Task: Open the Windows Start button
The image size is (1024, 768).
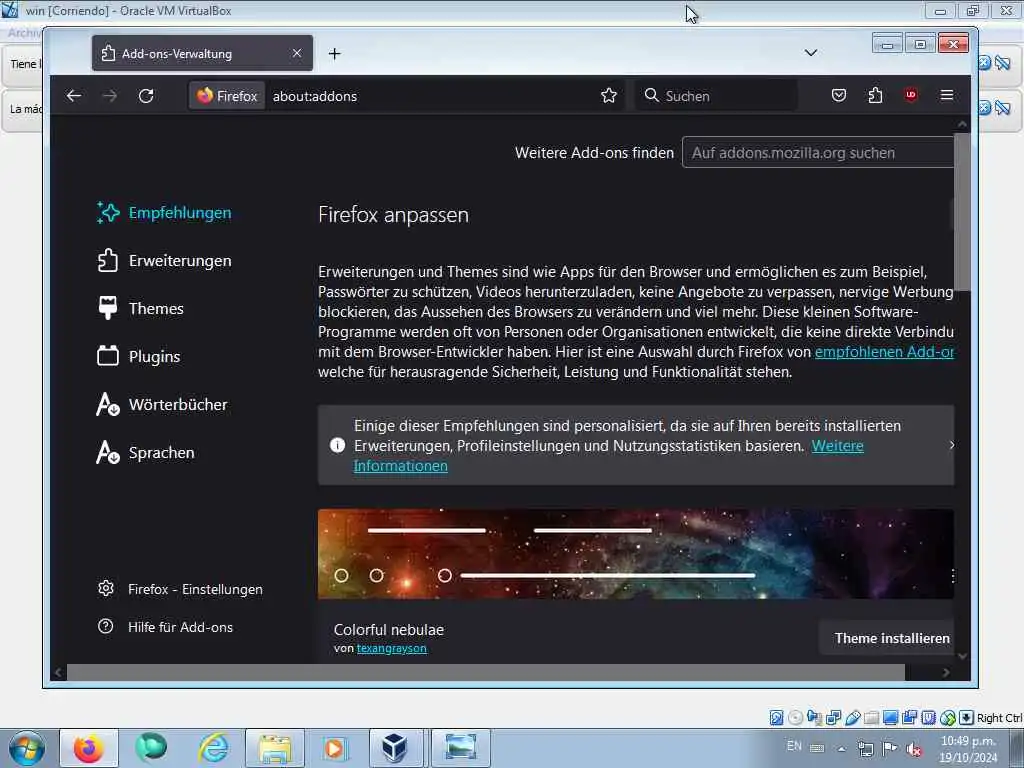Action: [26, 748]
